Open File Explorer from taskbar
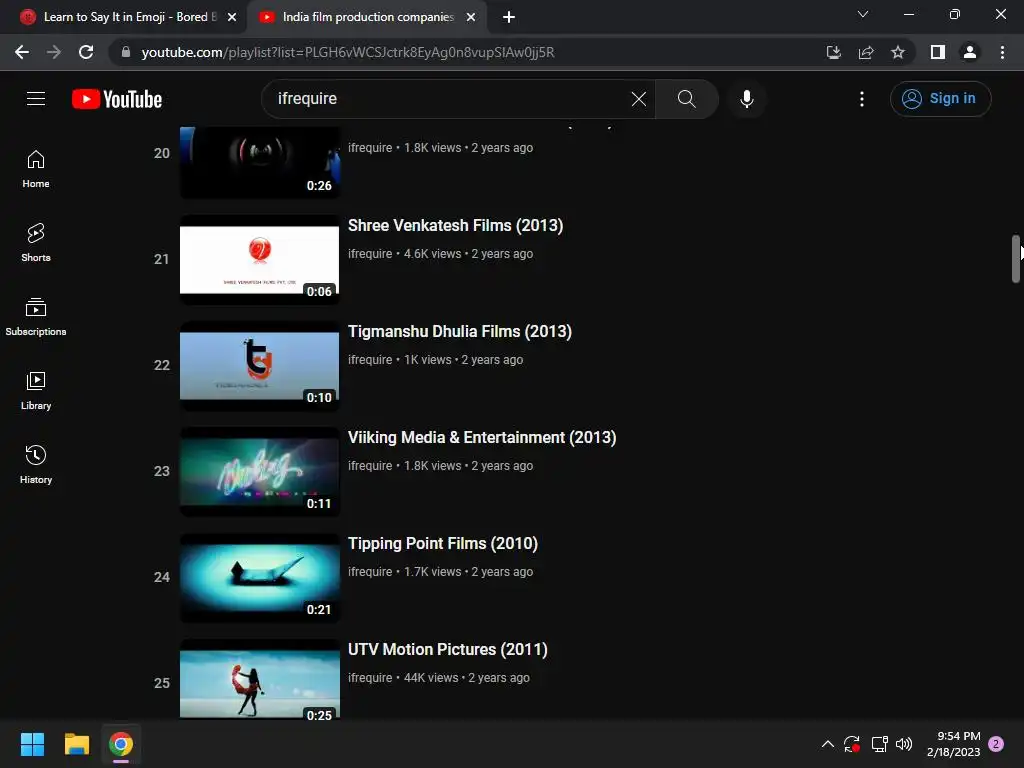Viewport: 1024px width, 768px height. coord(76,744)
